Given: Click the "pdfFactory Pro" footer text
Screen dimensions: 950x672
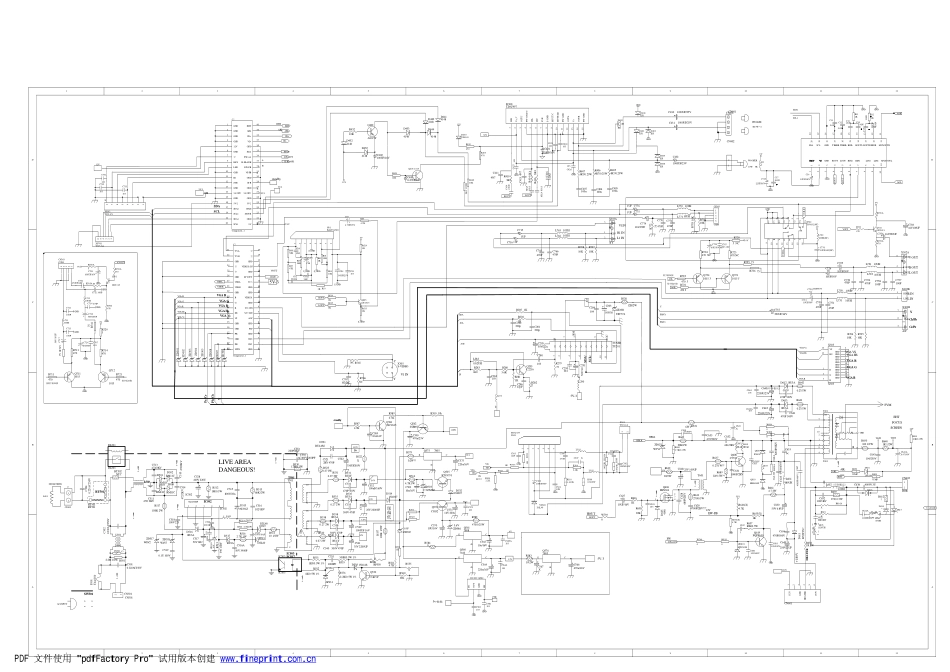Looking at the screenshot, I should point(118,660).
